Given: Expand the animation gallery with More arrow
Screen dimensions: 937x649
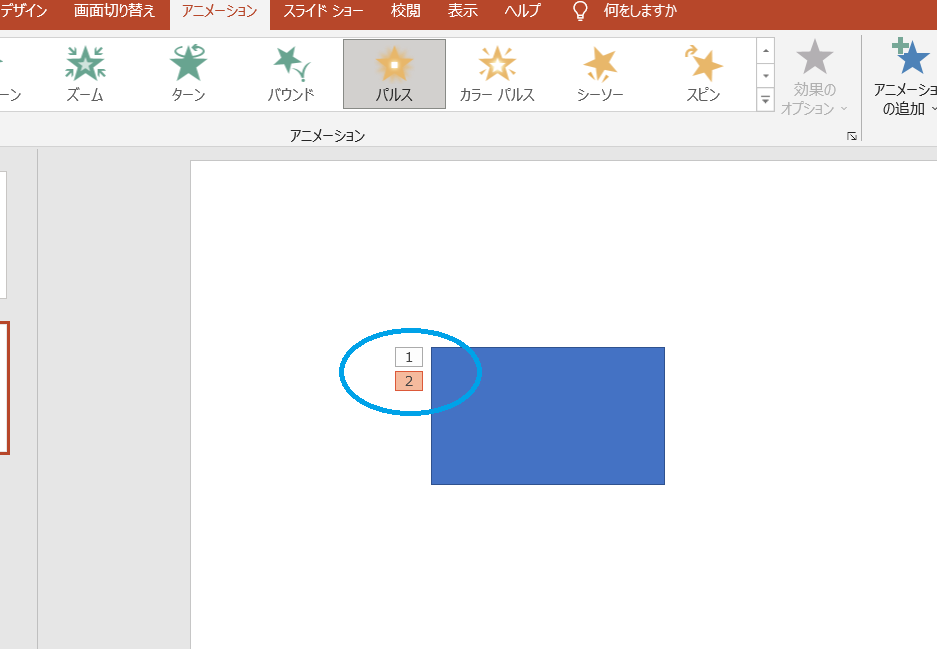Looking at the screenshot, I should tap(766, 100).
